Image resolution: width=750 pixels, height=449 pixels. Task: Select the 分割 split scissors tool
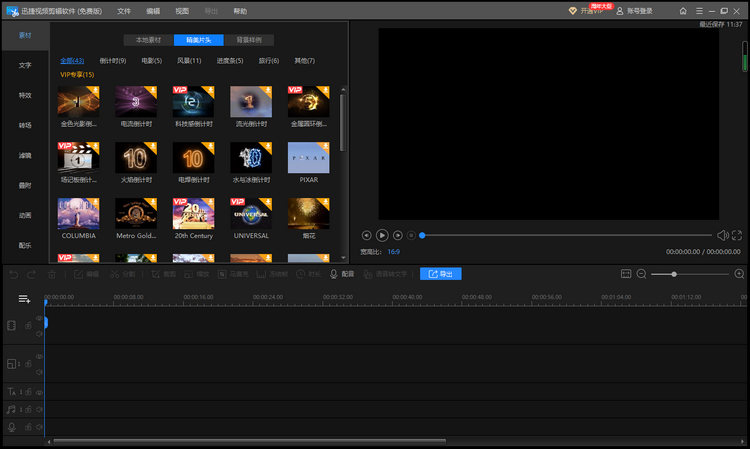123,274
